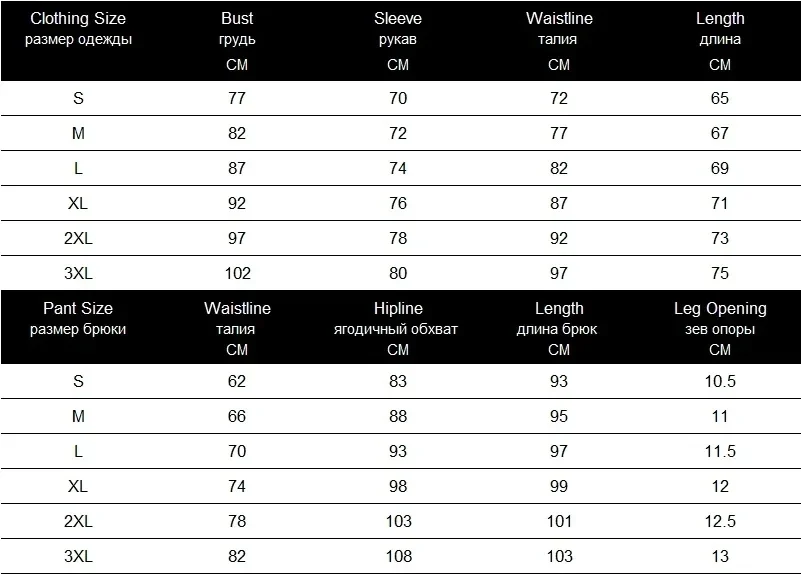Click clothing length value 75
This screenshot has width=801, height=574.
coord(720,273)
